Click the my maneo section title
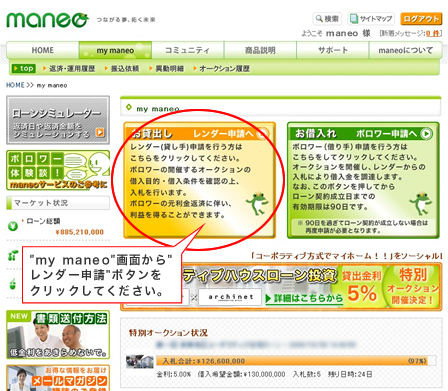Image resolution: width=448 pixels, height=391 pixels. [x=158, y=109]
